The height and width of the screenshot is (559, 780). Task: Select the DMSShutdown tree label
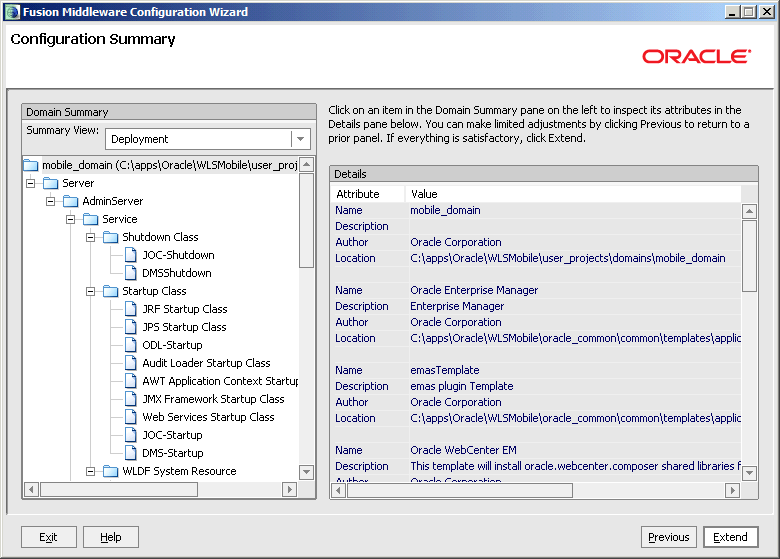(177, 273)
